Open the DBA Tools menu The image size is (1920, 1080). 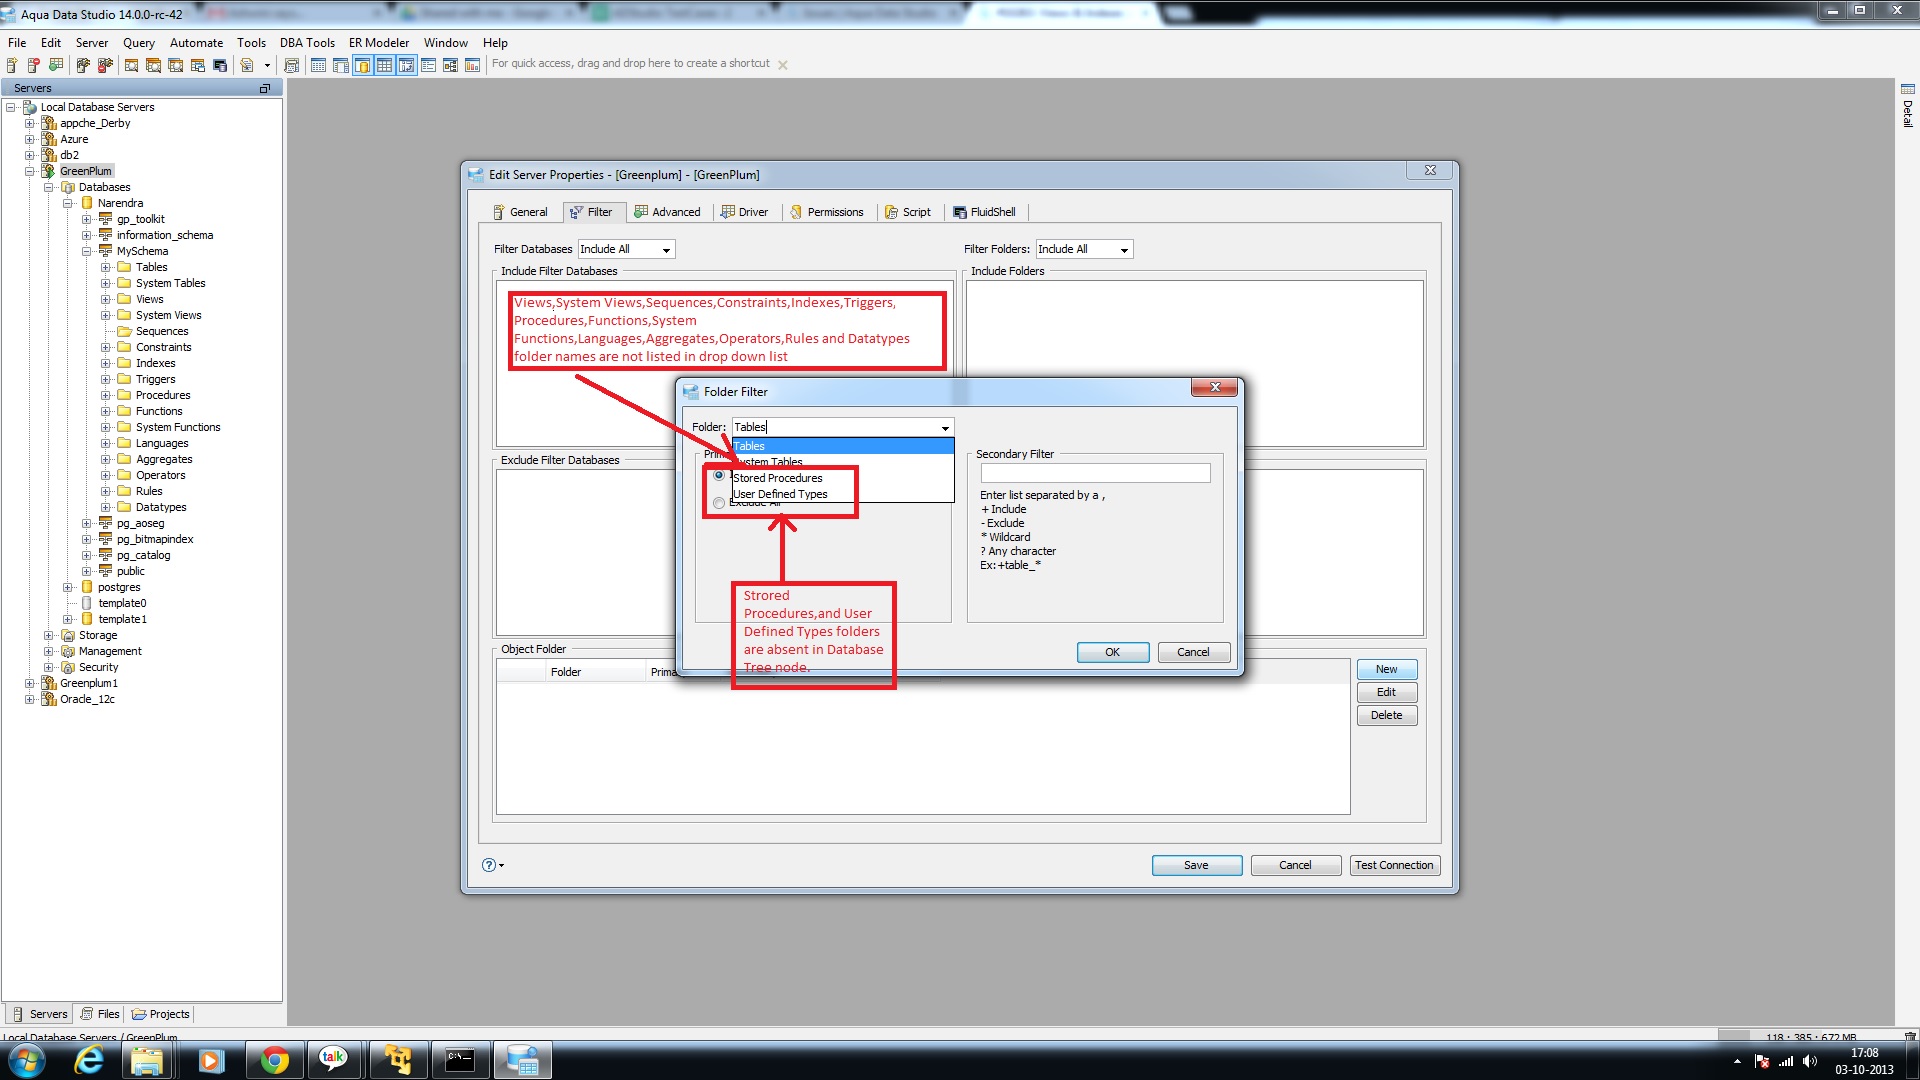tap(306, 43)
